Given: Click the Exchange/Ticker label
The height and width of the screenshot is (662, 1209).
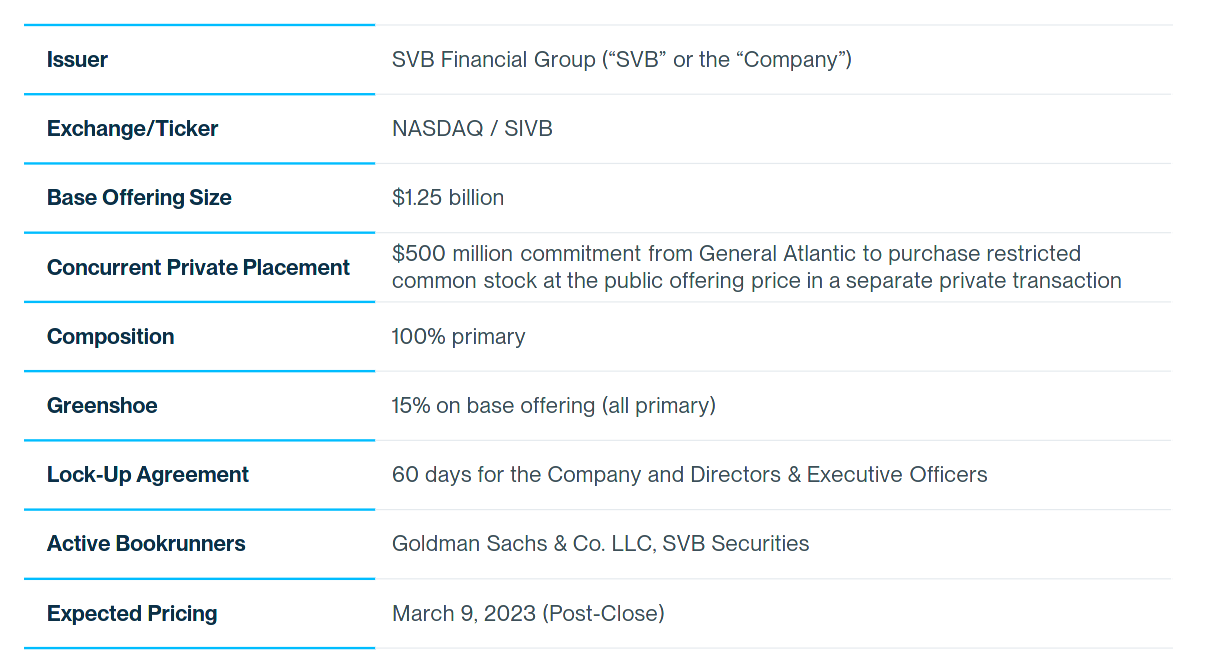Looking at the screenshot, I should click(x=132, y=129).
